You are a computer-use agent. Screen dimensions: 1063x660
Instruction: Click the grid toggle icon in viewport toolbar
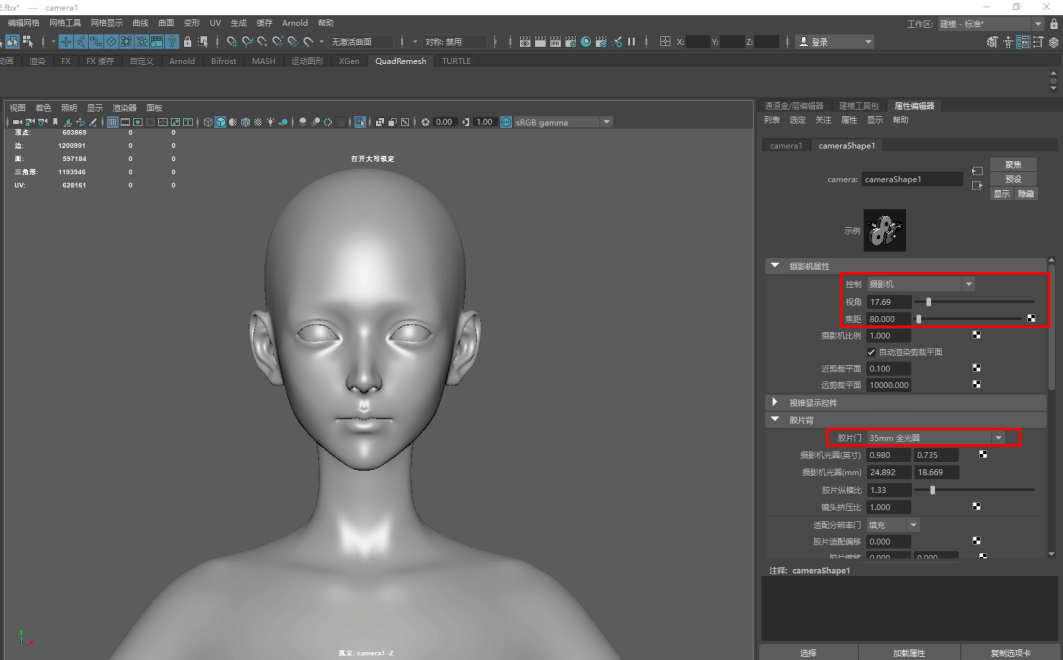point(112,122)
